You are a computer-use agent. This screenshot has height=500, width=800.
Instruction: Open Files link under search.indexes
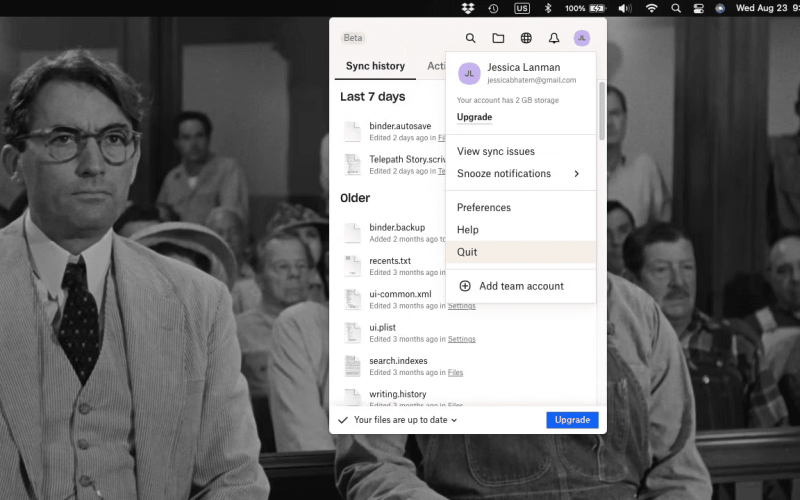(455, 372)
